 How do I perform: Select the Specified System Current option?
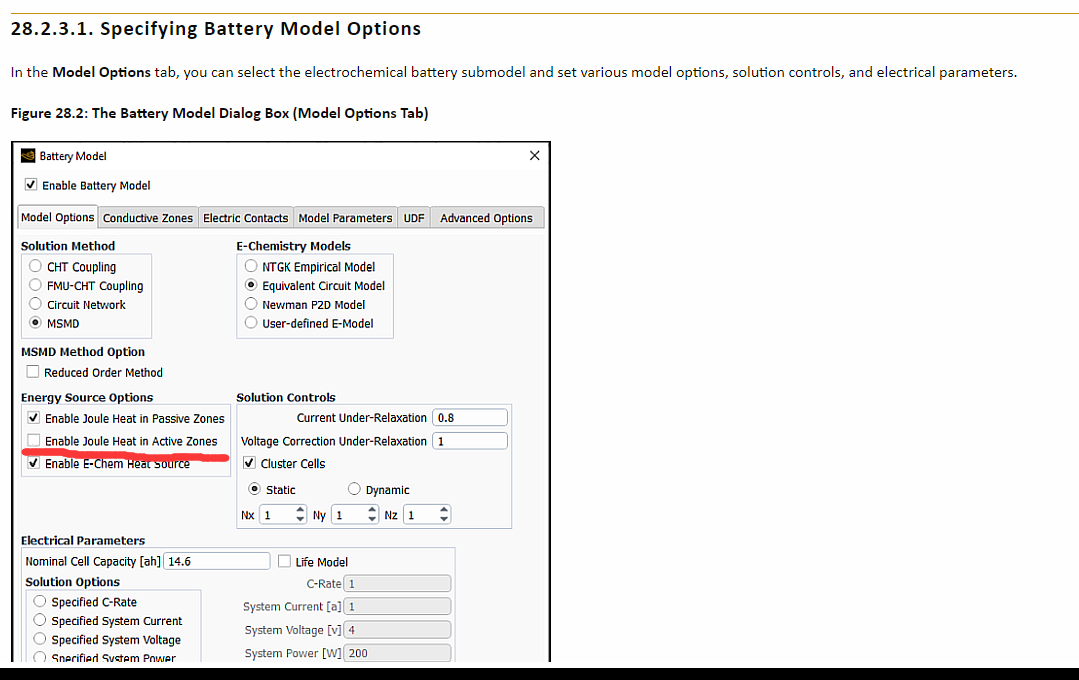[40, 620]
